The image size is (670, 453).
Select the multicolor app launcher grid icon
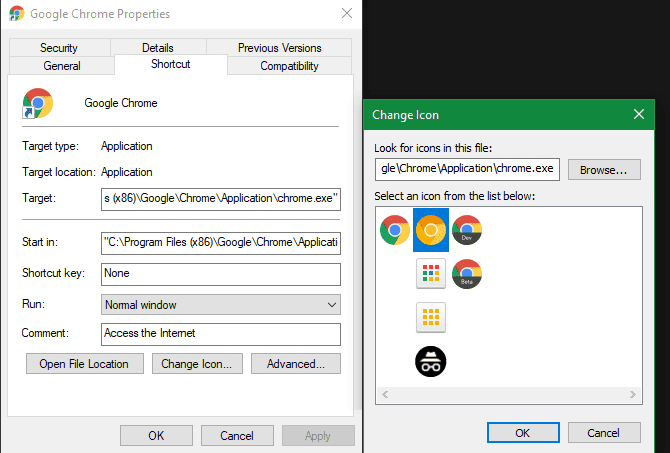[x=431, y=274]
